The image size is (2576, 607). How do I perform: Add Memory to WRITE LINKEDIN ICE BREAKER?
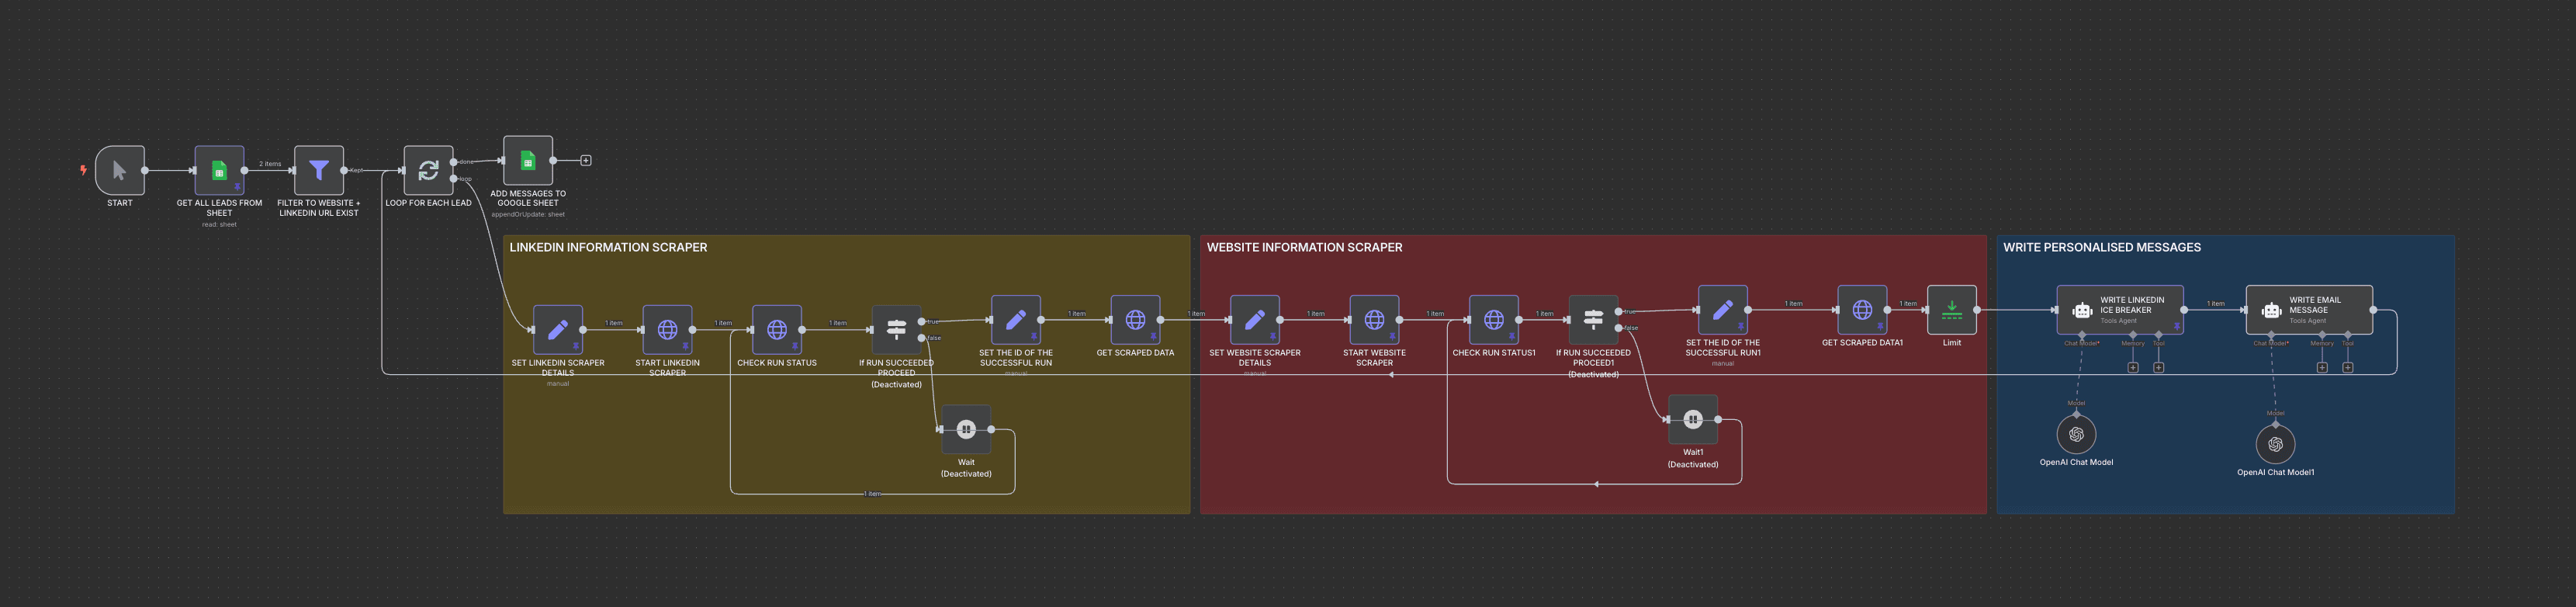2133,367
